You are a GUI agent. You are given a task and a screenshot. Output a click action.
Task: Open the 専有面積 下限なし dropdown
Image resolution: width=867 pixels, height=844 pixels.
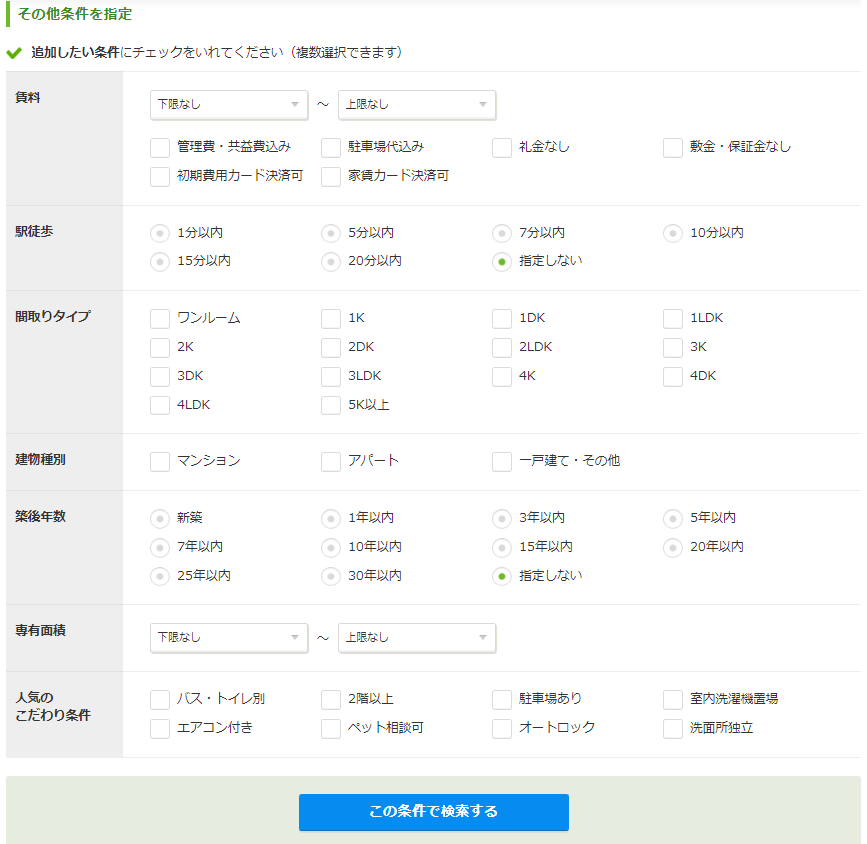pos(229,638)
